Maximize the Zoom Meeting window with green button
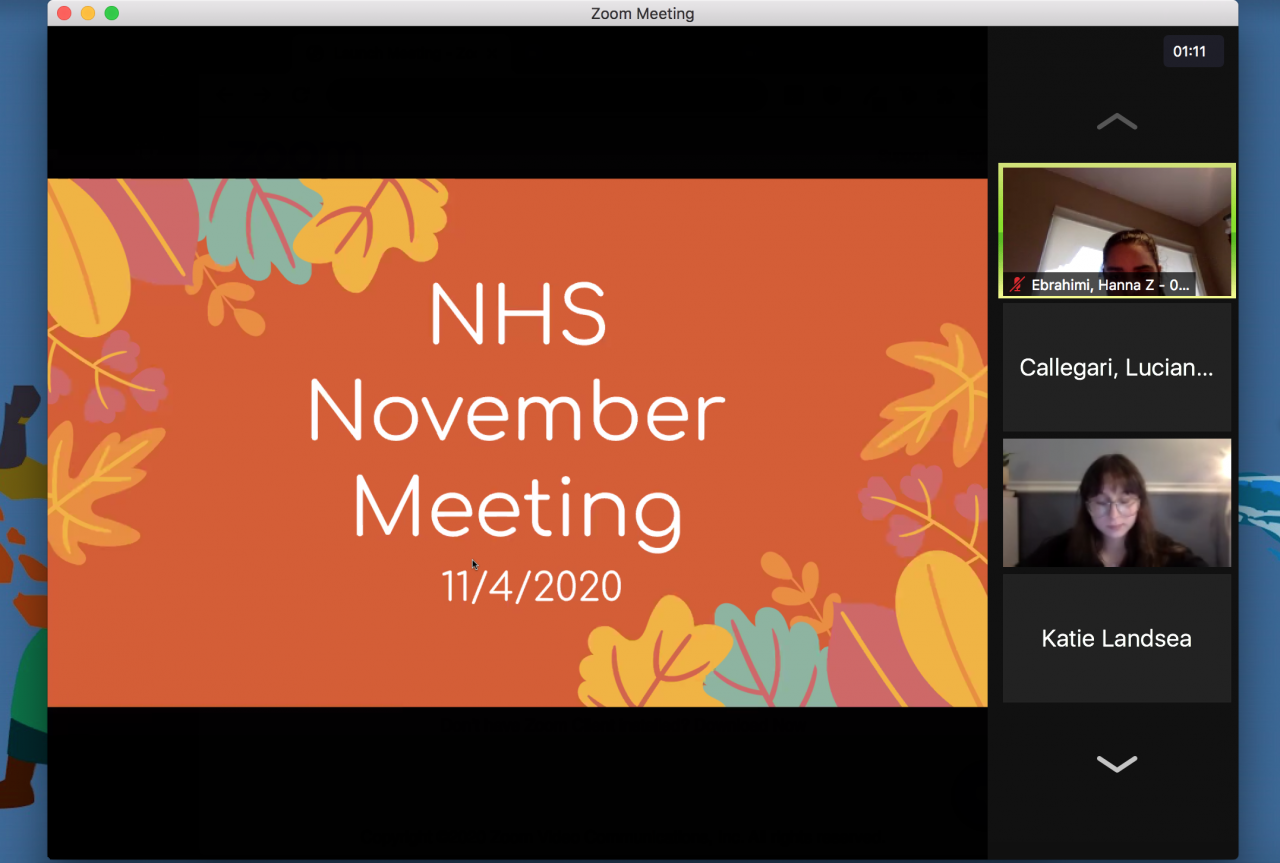 click(x=112, y=13)
